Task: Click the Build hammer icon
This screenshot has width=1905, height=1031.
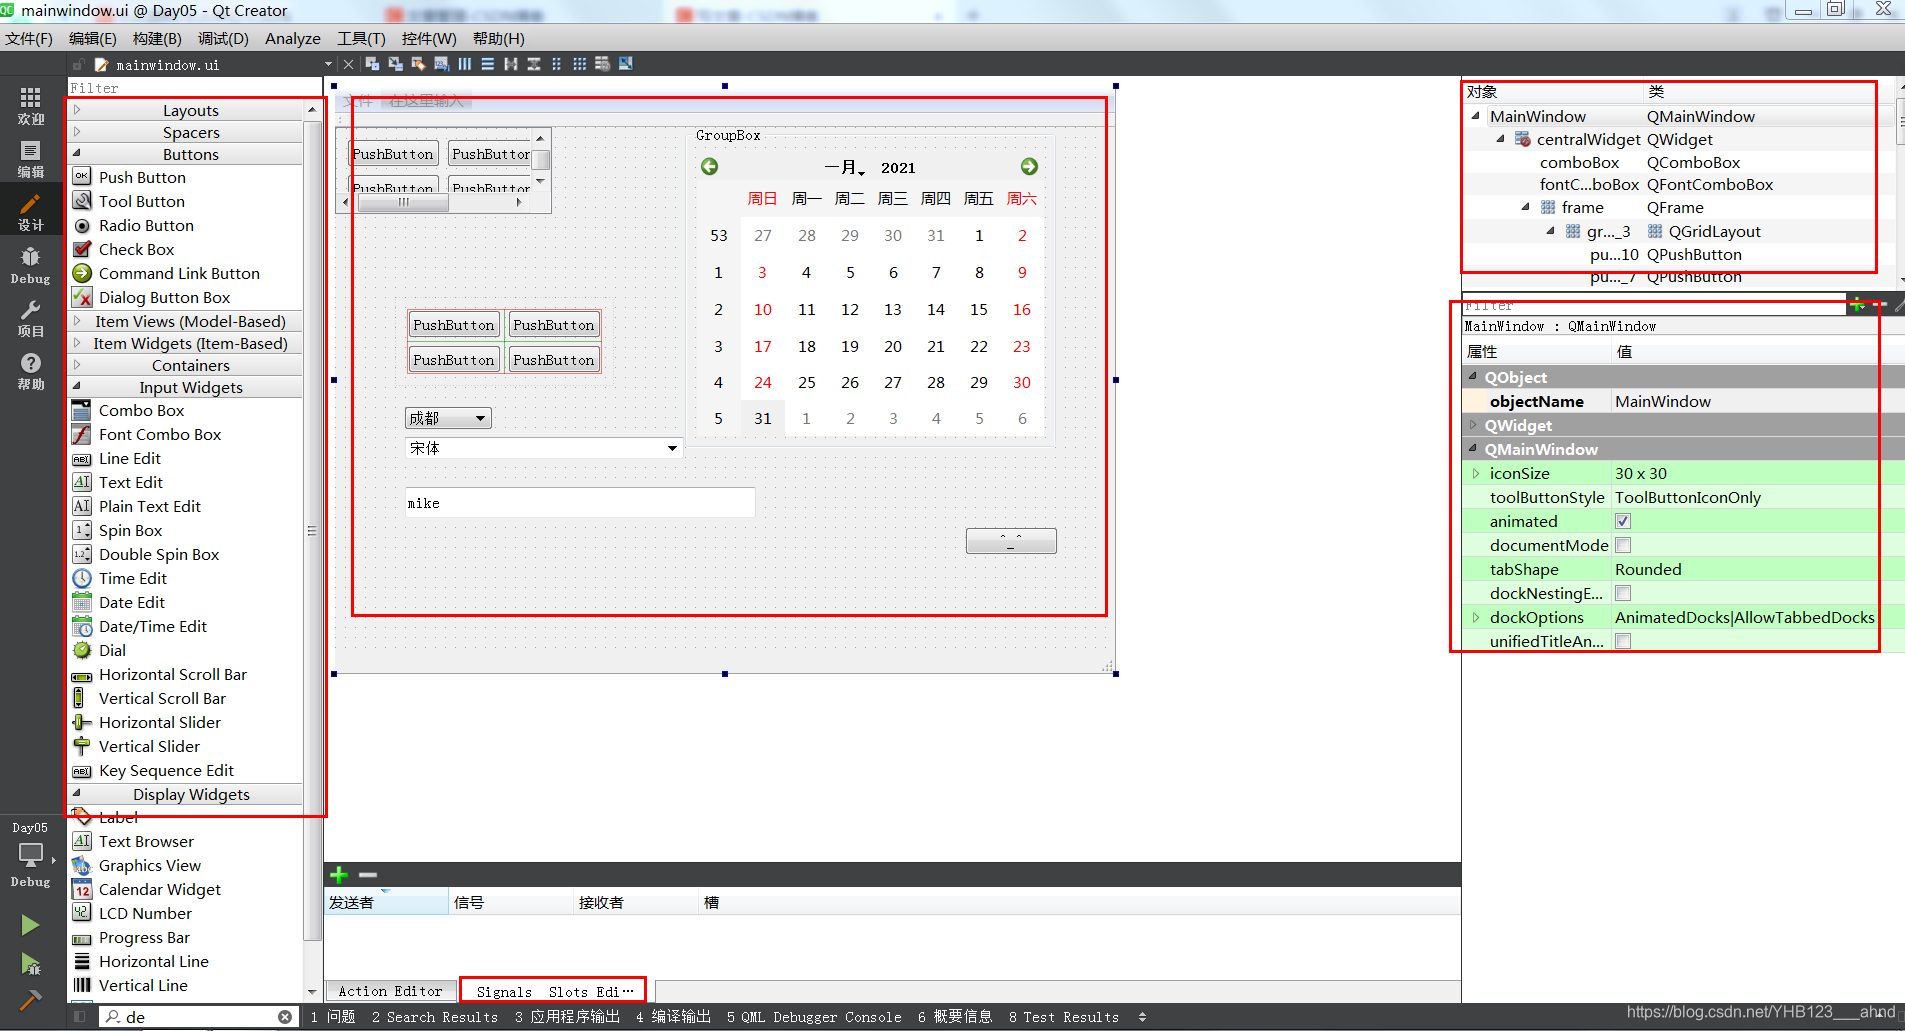Action: 31,999
